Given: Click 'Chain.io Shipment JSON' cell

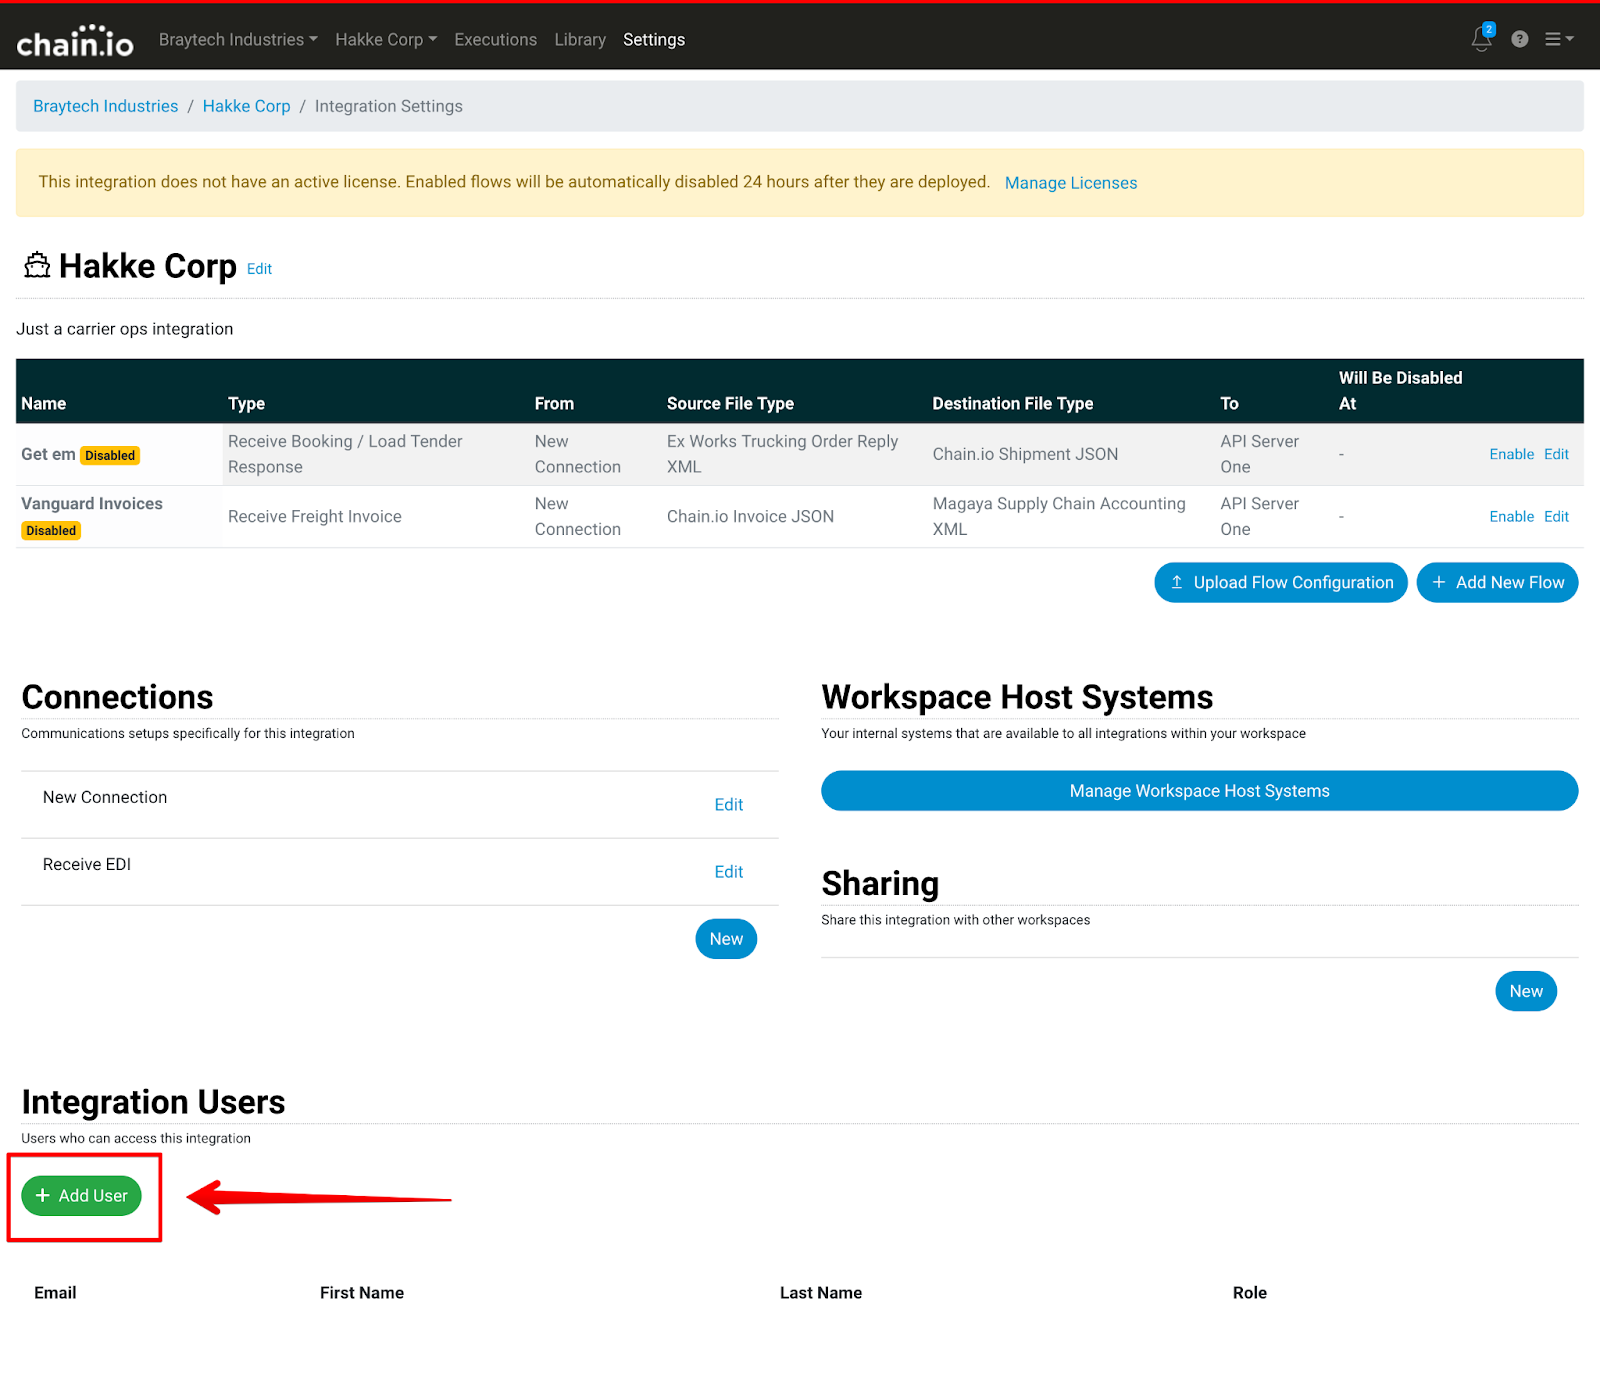Looking at the screenshot, I should [1025, 454].
